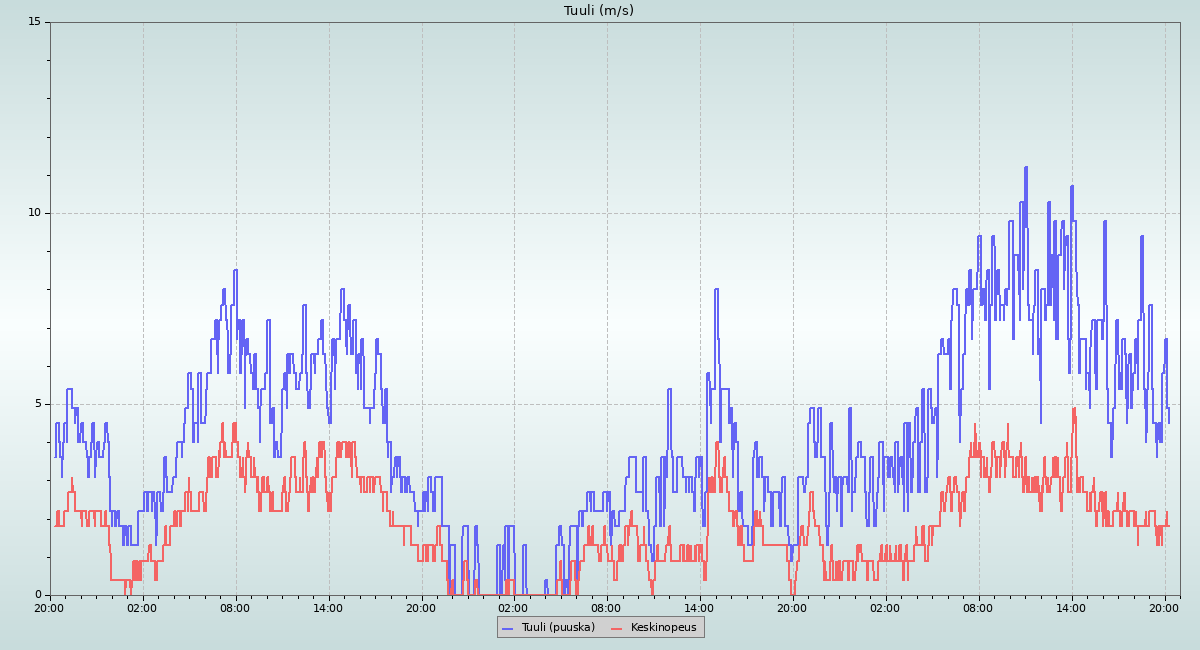Click the 15 label on the y-axis

[34, 22]
